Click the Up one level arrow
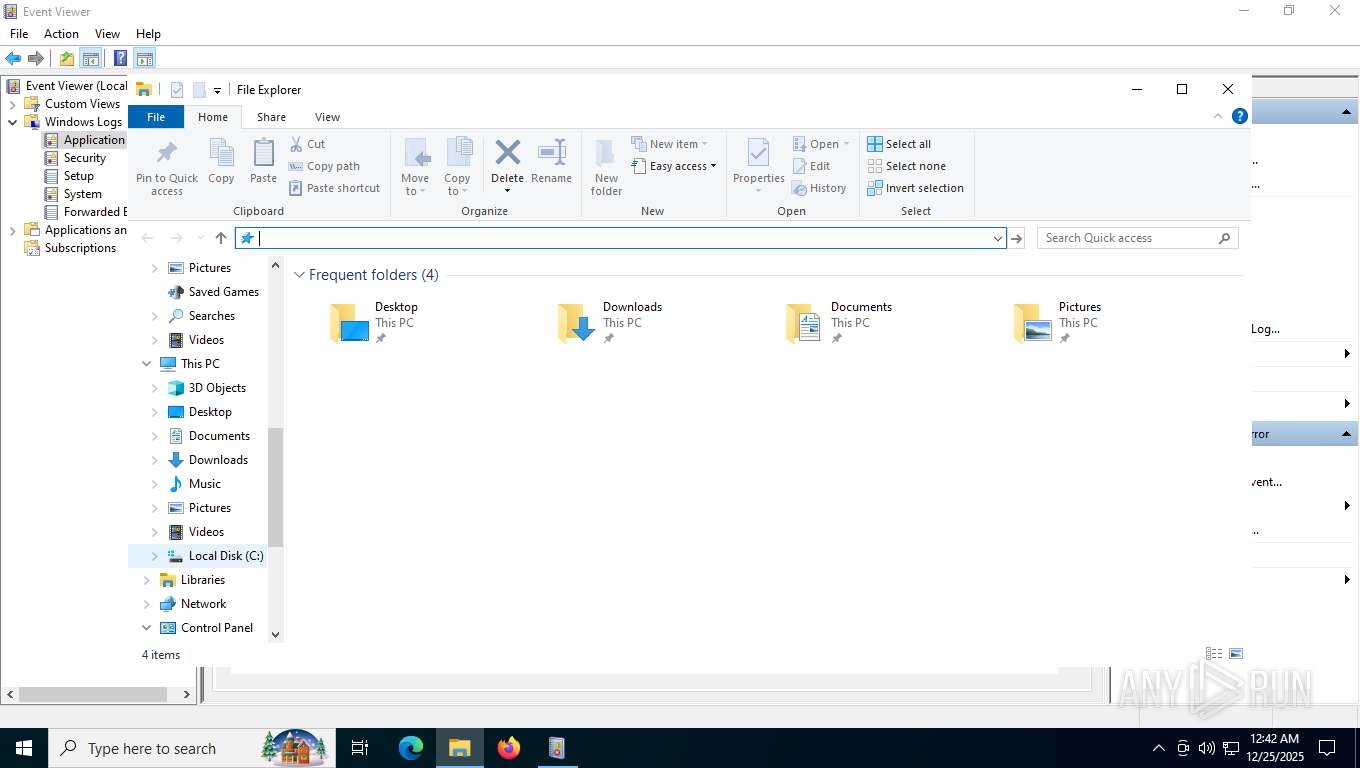This screenshot has width=1360, height=768. click(221, 238)
